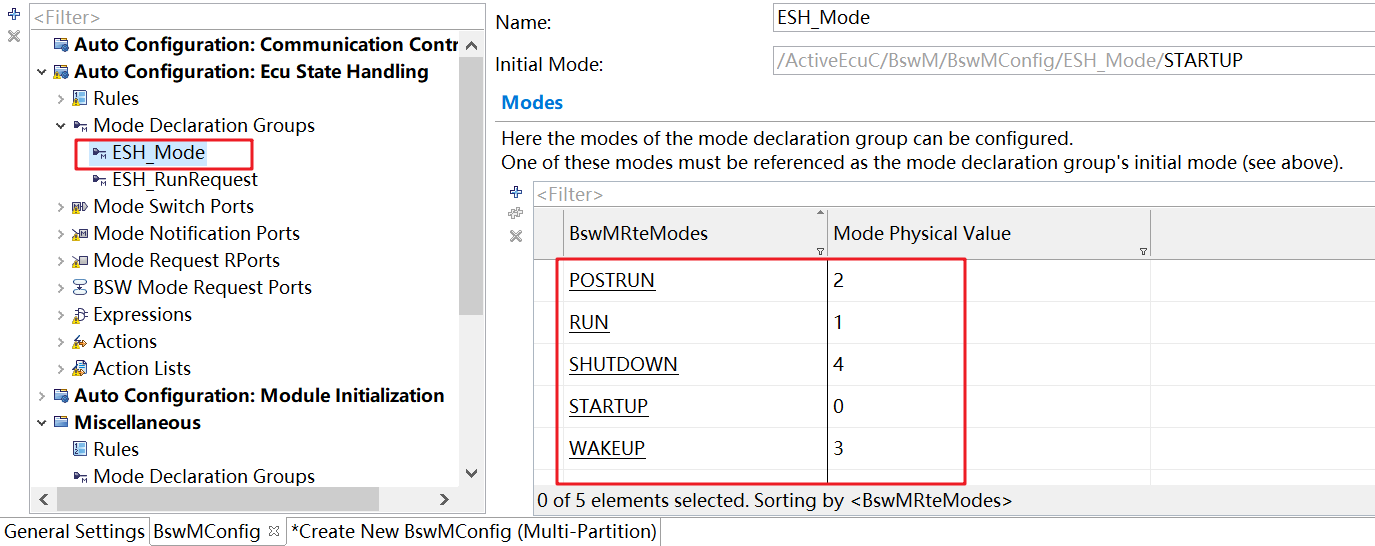Click the add icon above the tree panel
This screenshot has height=546, width=1375.
[14, 14]
